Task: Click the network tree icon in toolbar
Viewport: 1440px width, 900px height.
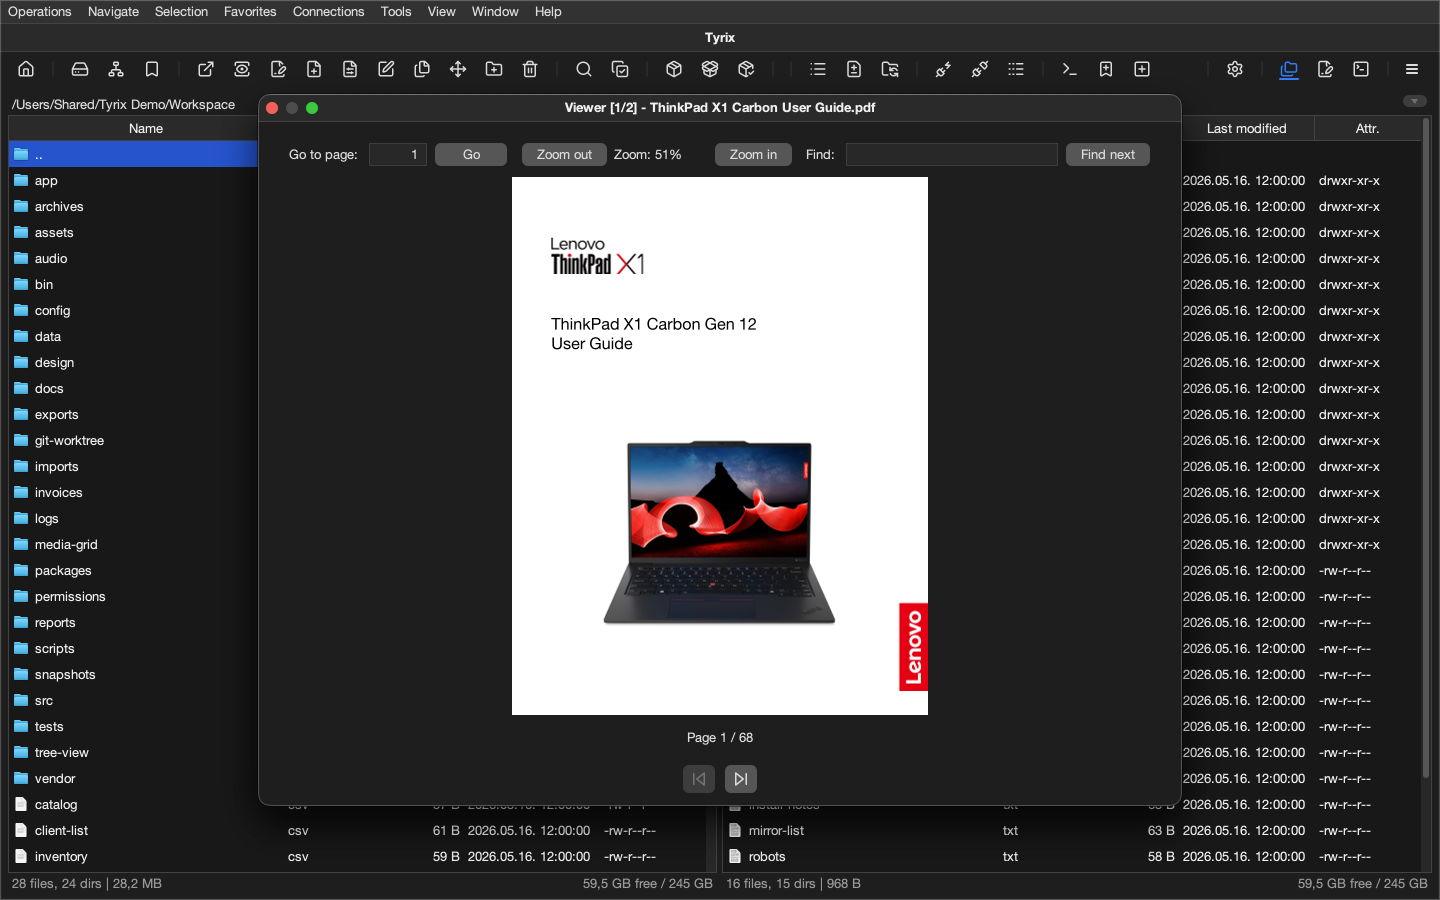Action: click(116, 69)
